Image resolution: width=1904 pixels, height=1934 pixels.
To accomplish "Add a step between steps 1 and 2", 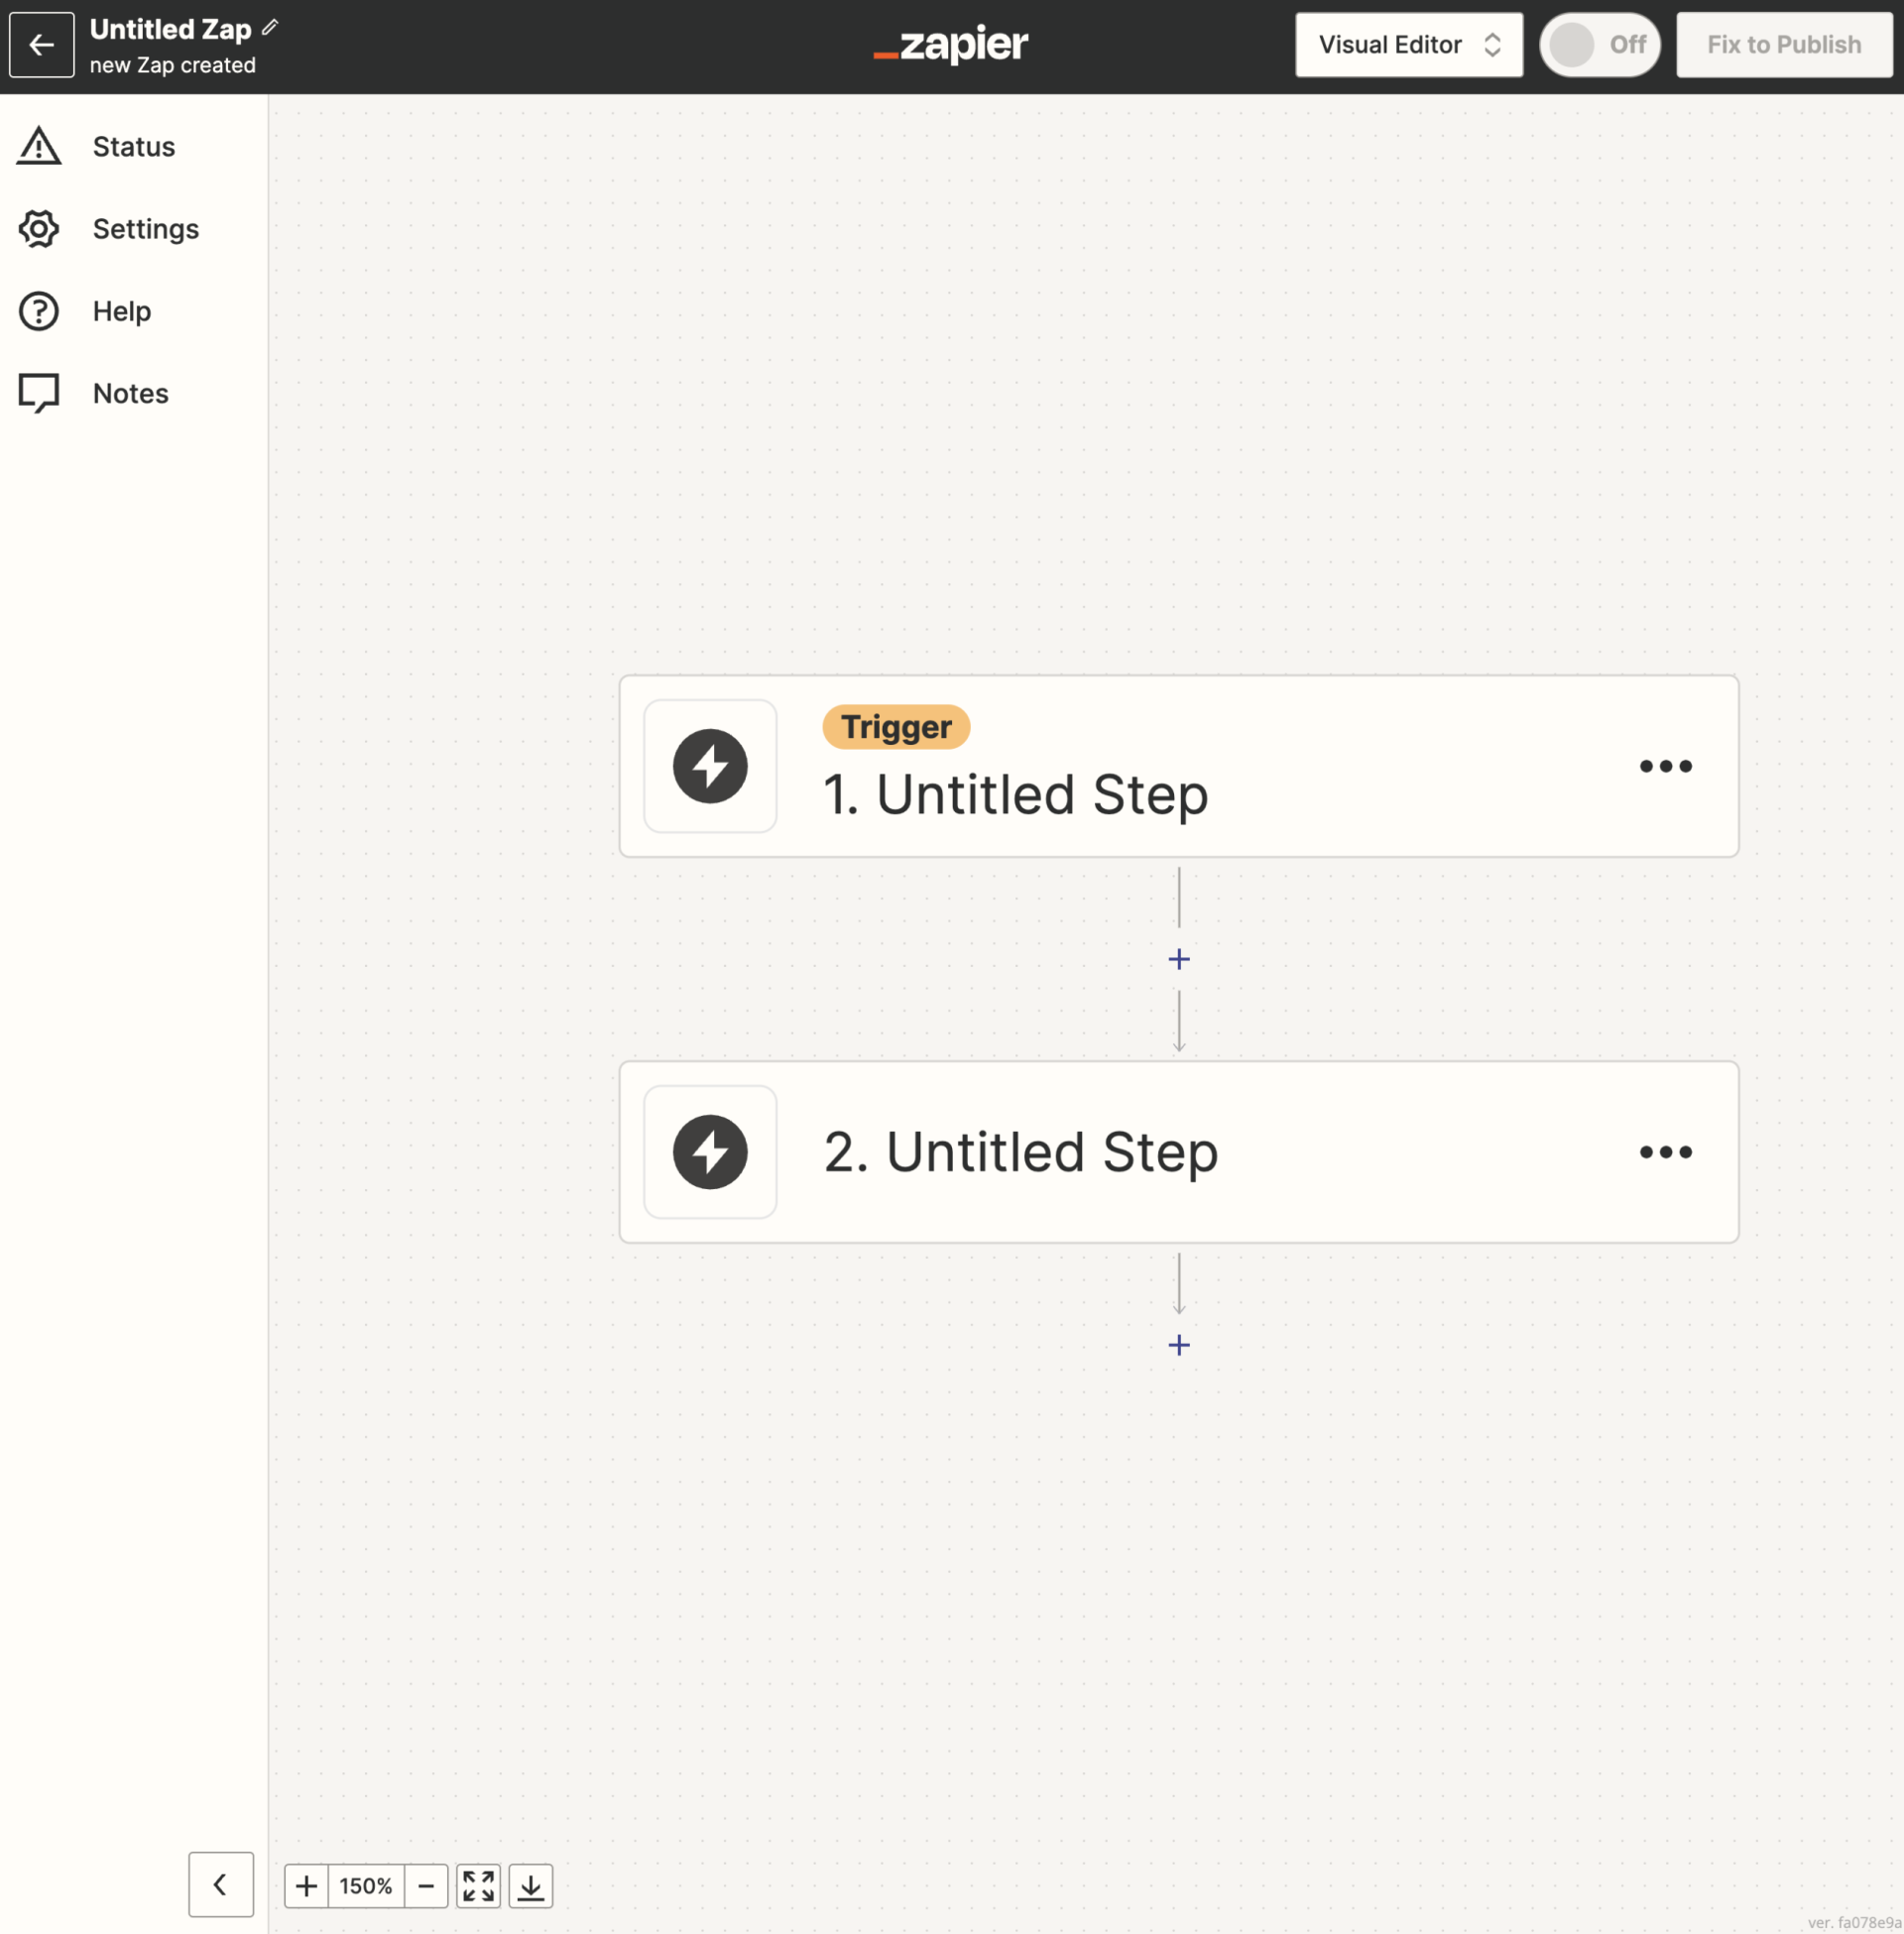I will [x=1179, y=959].
